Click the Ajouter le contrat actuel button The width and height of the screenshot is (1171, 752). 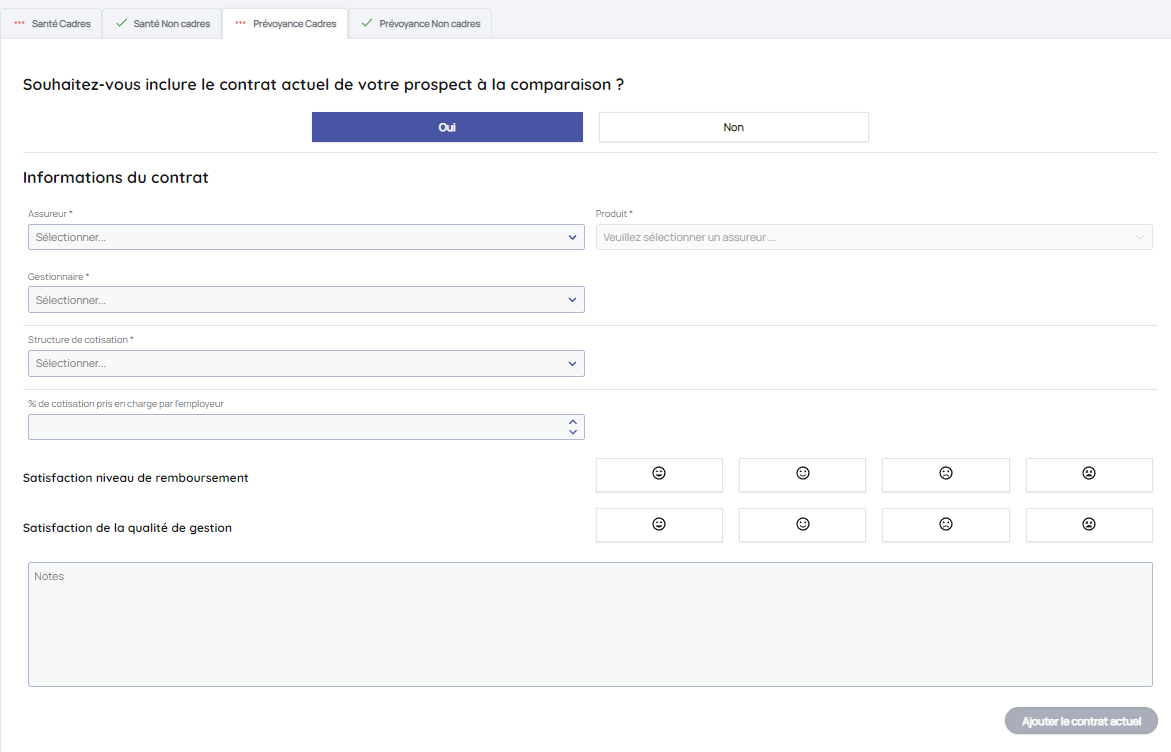(x=1081, y=721)
